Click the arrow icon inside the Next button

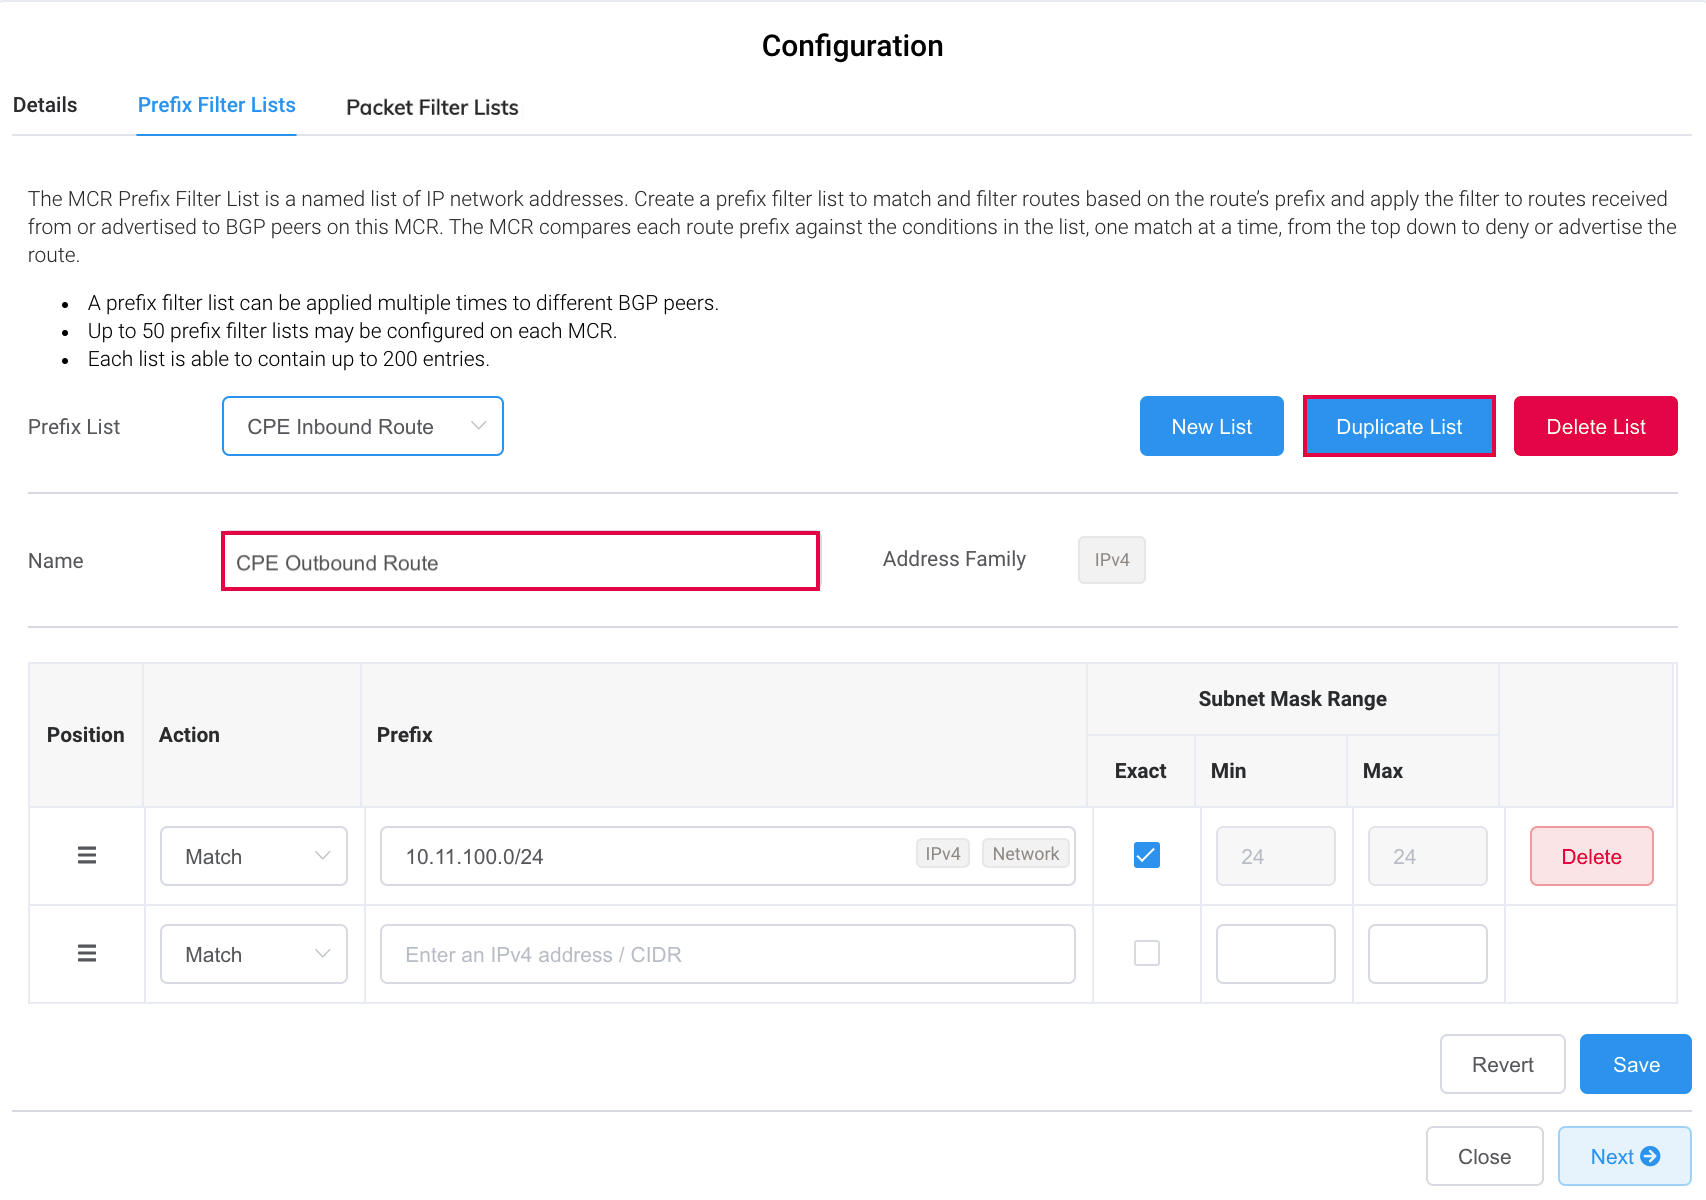(1651, 1156)
